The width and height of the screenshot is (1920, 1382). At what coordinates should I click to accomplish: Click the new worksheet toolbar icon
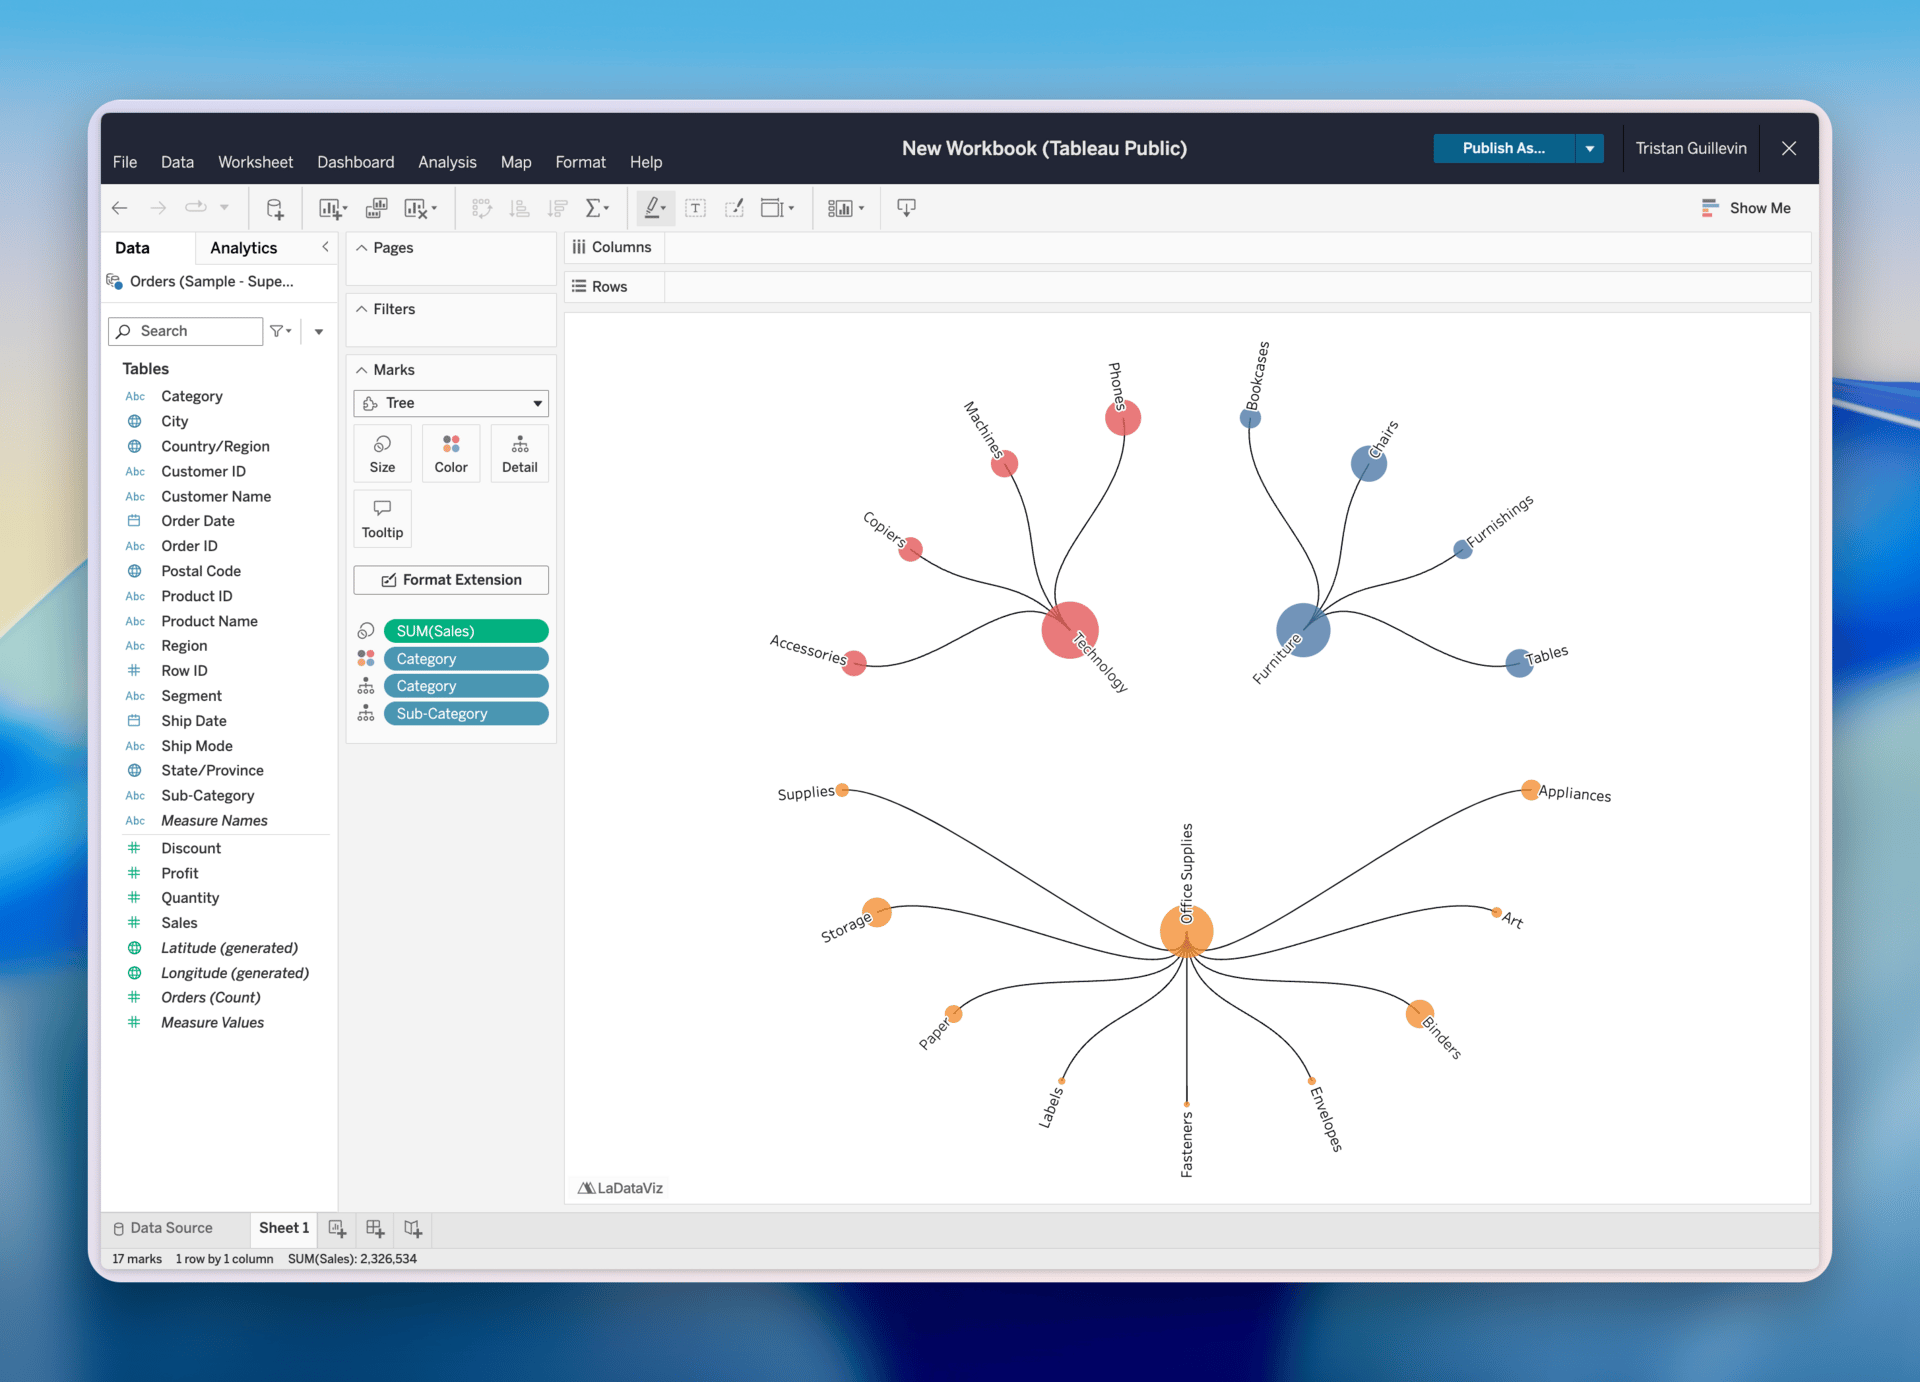tap(329, 208)
